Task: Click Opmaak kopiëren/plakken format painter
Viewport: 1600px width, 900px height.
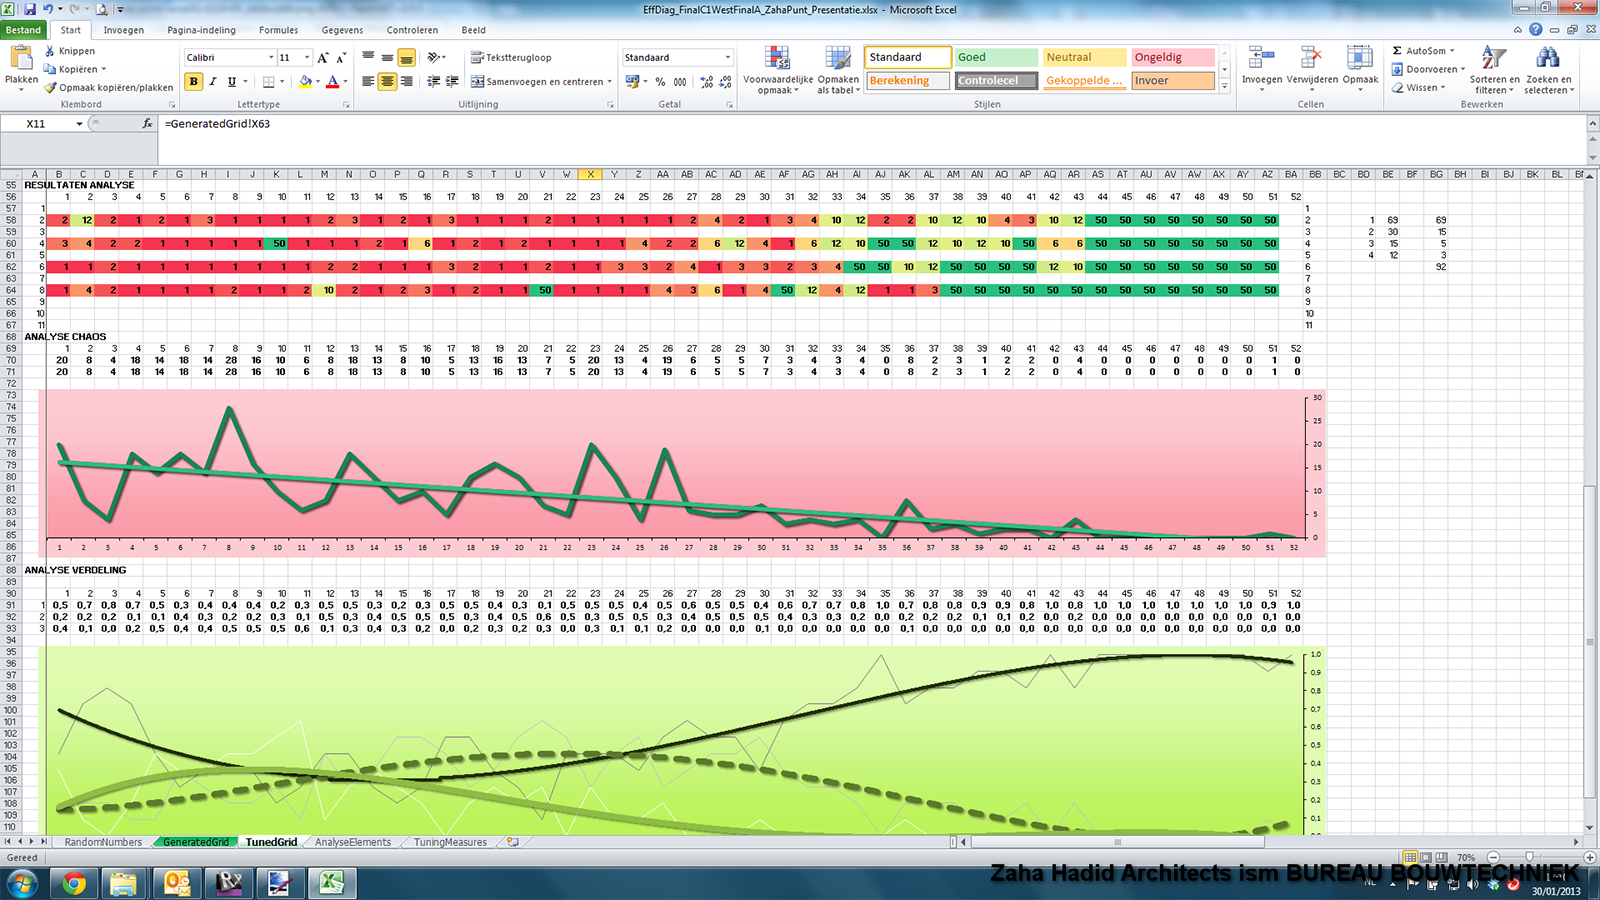Action: point(108,87)
